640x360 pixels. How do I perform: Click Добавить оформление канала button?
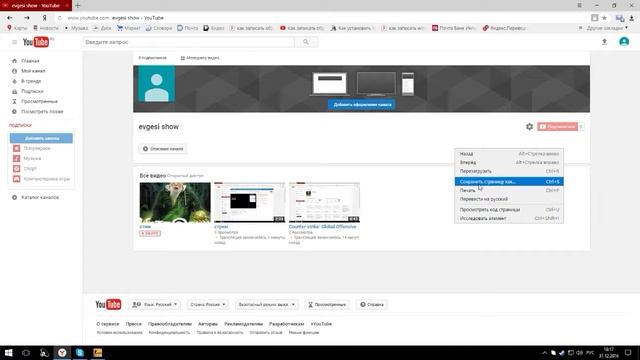(x=362, y=104)
